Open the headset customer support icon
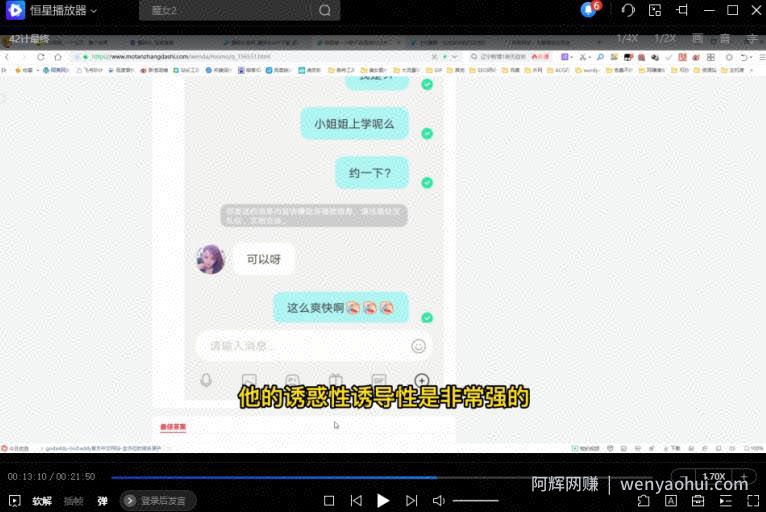 628,10
